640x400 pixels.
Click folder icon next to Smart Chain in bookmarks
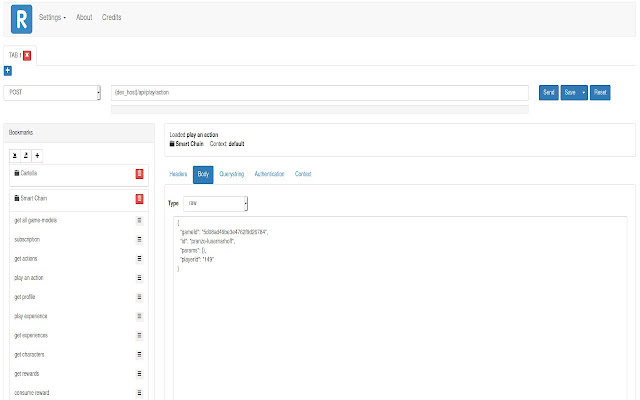pyautogui.click(x=17, y=198)
